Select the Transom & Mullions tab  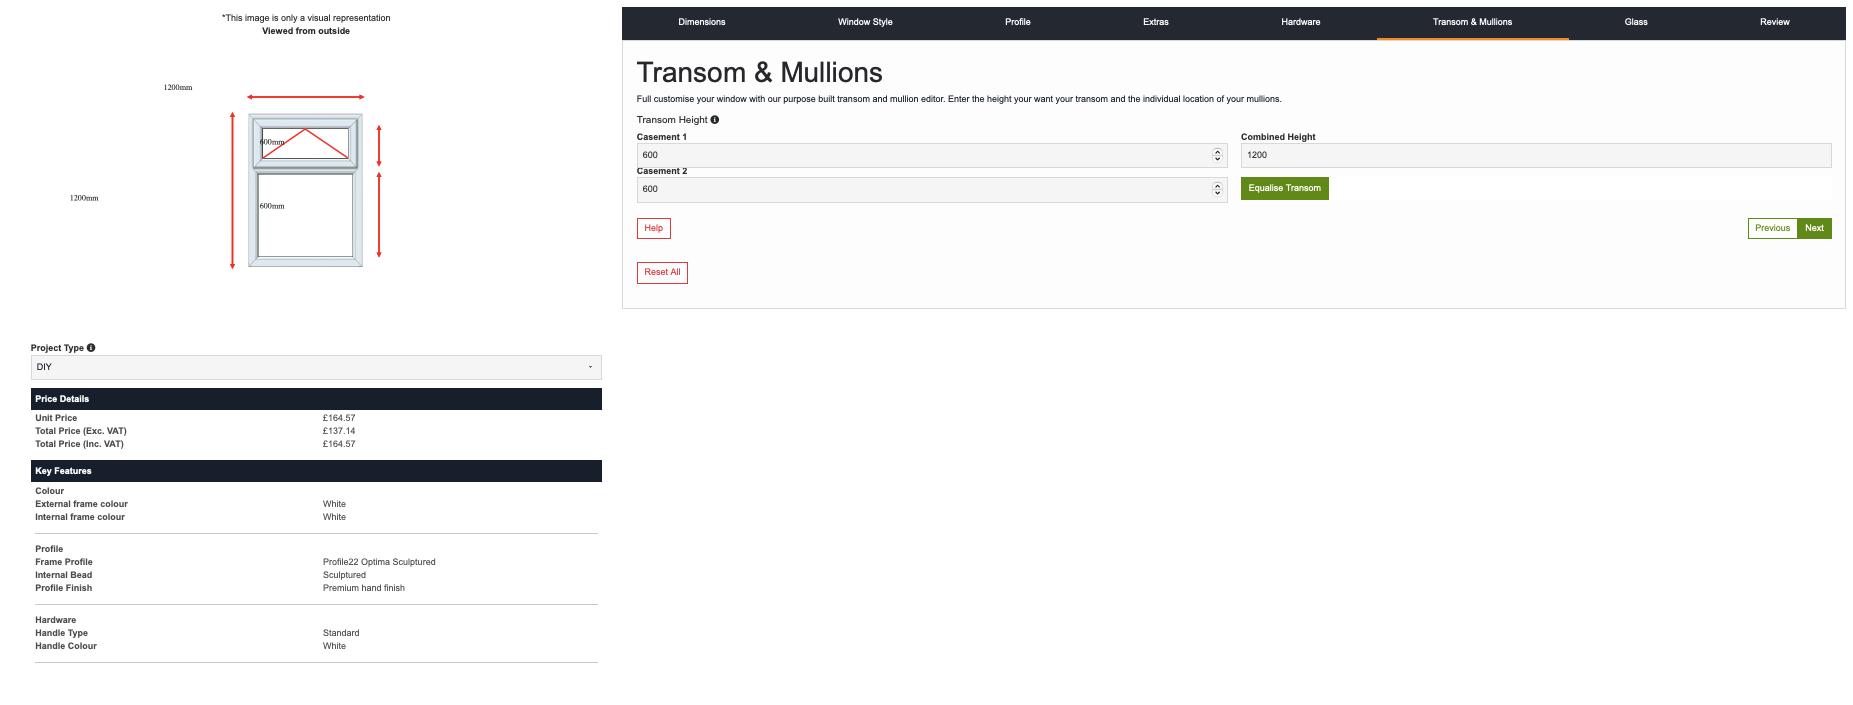[x=1472, y=22]
